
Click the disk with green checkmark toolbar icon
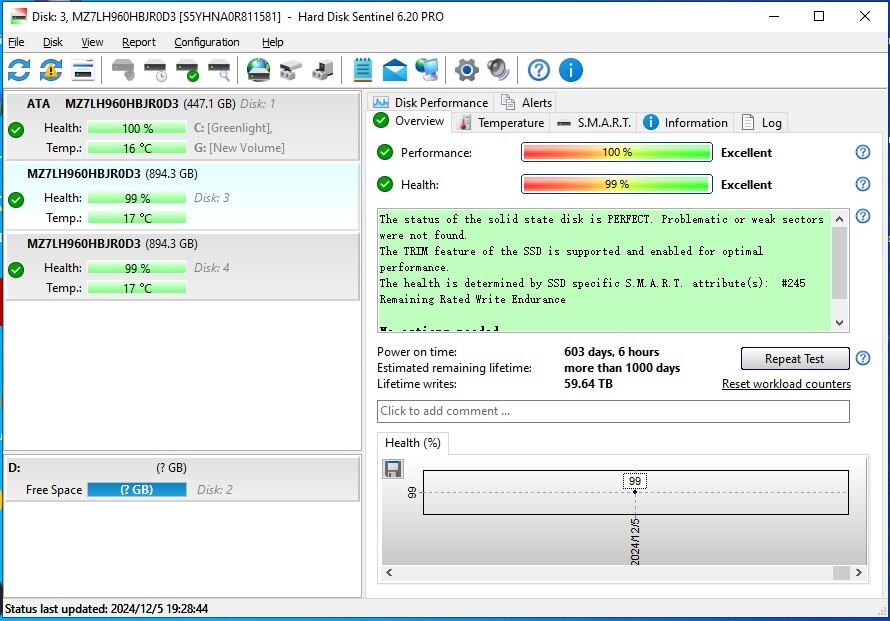pyautogui.click(x=187, y=70)
